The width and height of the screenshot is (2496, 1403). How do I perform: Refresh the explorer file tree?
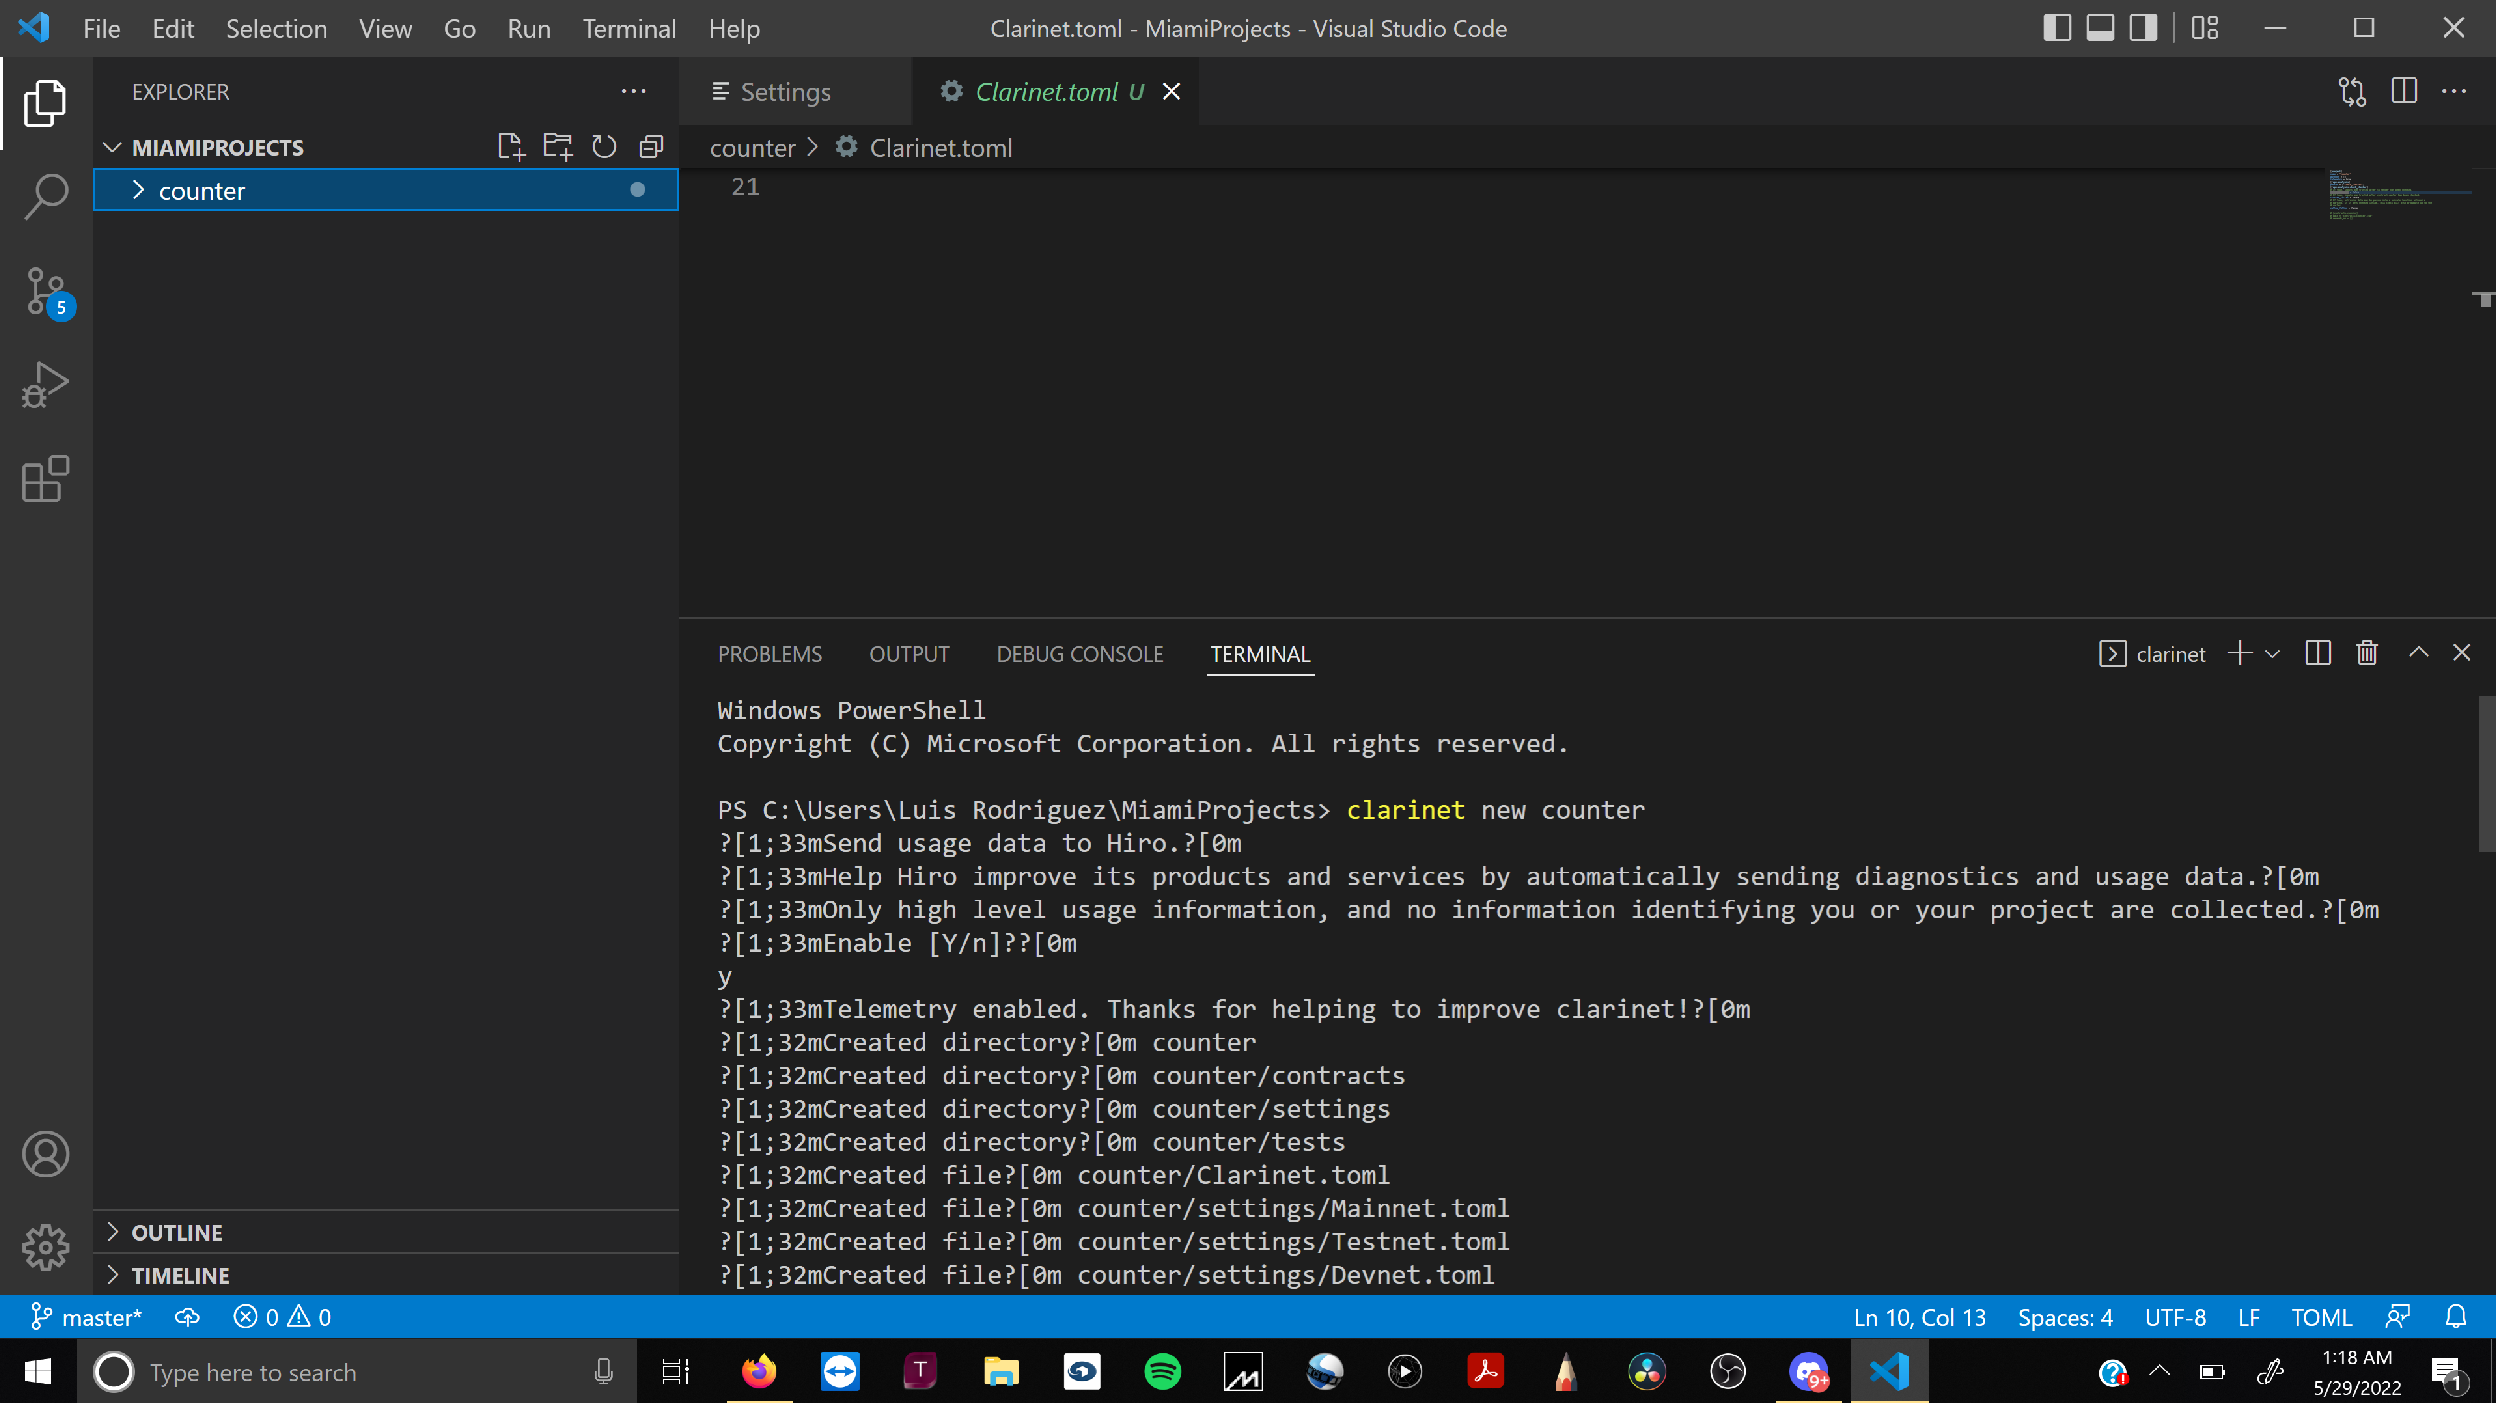604,147
